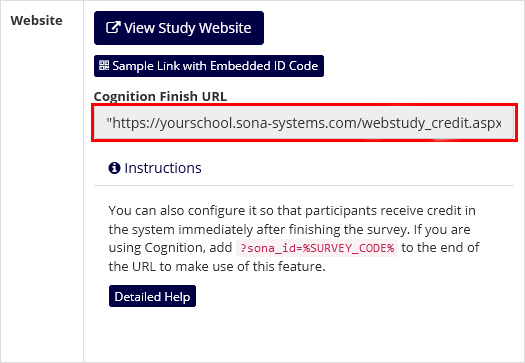Screen dimensions: 525x363
Task: Click the webstudy_credit.aspx part of the URL
Action: click(x=432, y=123)
